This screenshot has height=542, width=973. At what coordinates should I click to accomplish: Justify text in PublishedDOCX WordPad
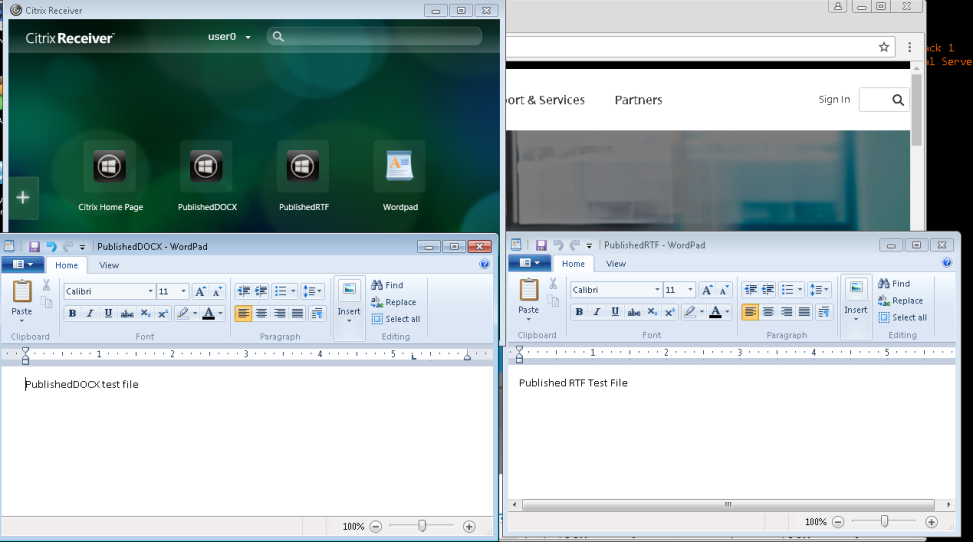298,314
